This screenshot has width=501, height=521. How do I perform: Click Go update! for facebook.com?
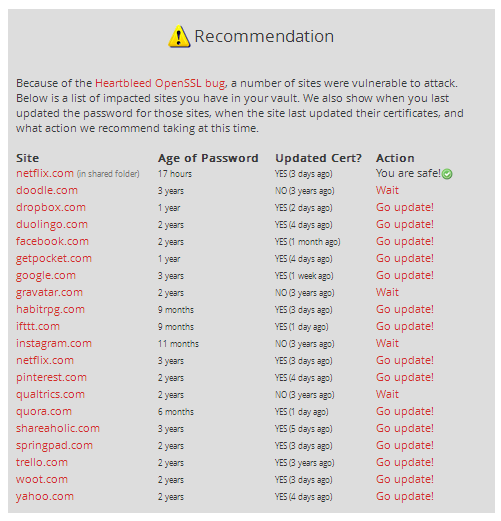point(405,241)
